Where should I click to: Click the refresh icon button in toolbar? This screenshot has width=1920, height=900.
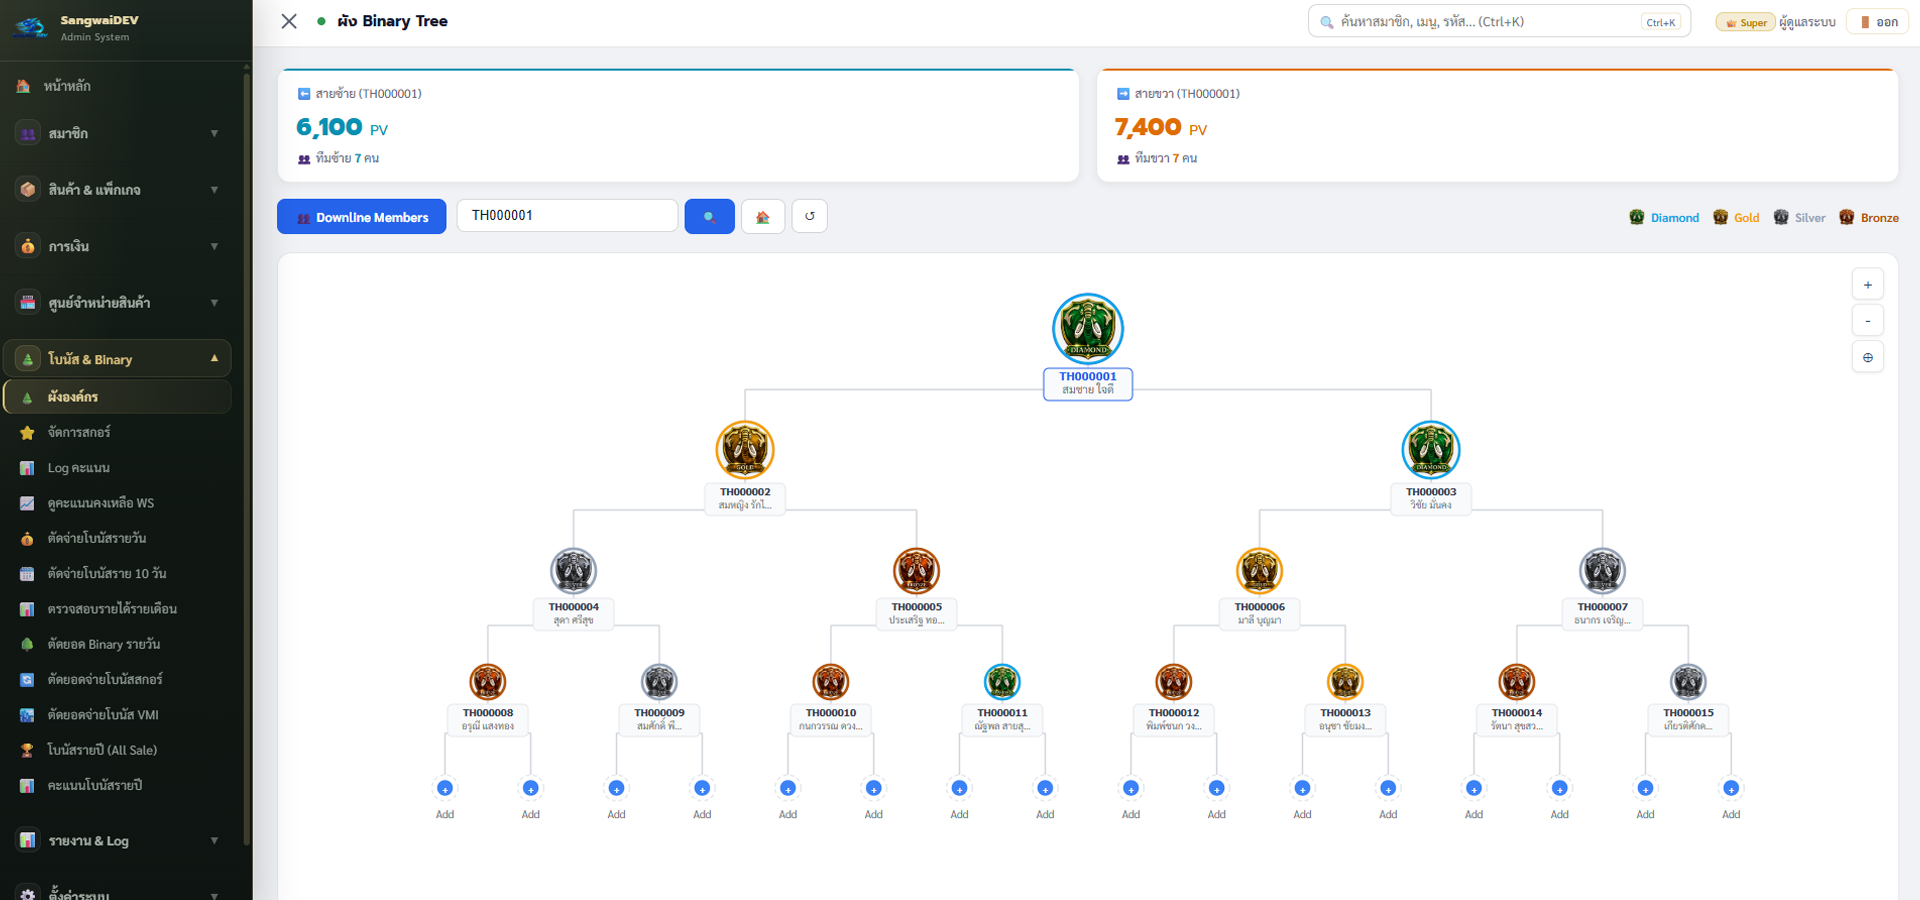pyautogui.click(x=810, y=216)
